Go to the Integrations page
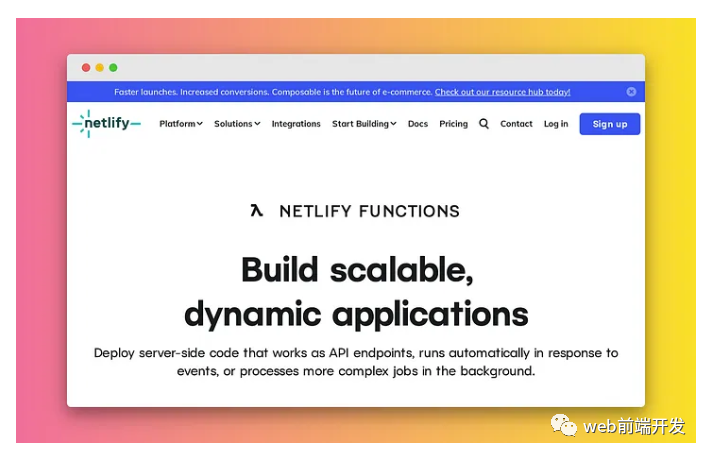The height and width of the screenshot is (457, 708). pyautogui.click(x=296, y=124)
